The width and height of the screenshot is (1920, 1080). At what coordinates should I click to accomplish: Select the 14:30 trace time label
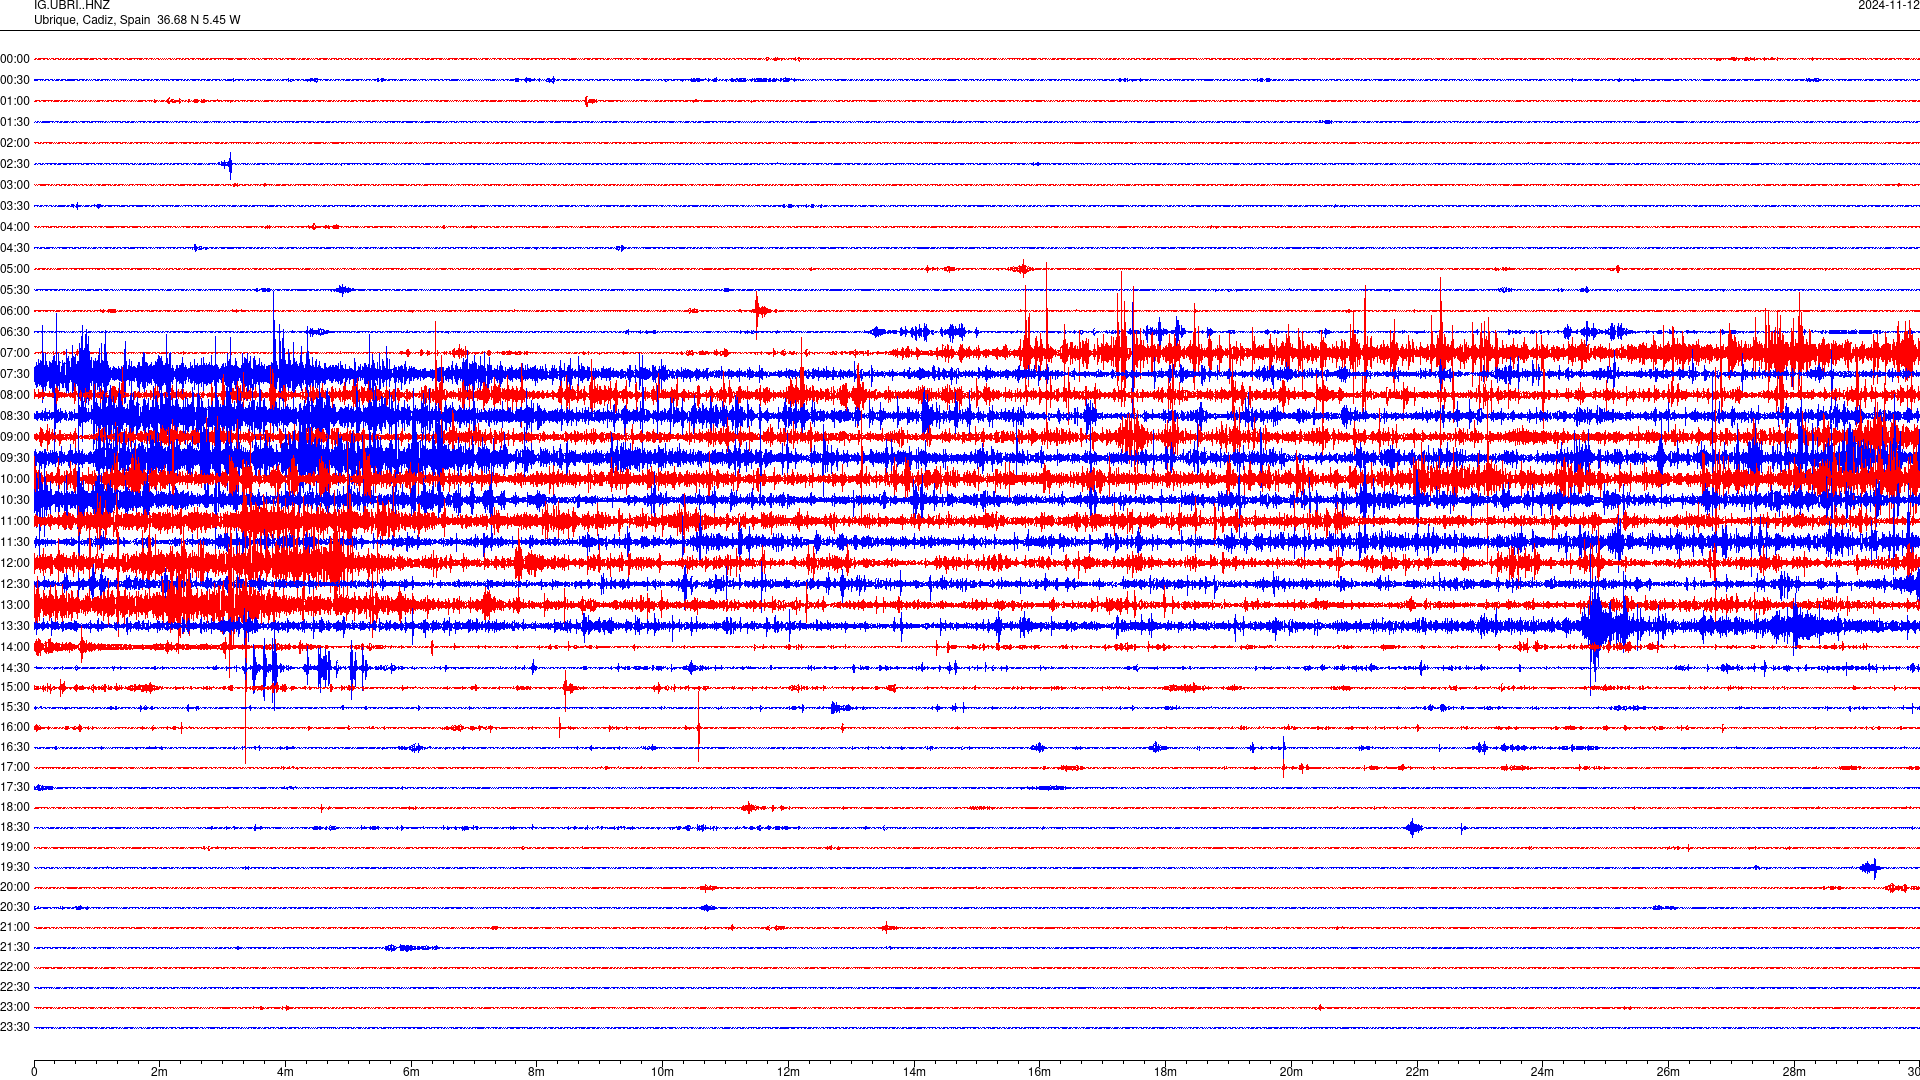pos(15,668)
